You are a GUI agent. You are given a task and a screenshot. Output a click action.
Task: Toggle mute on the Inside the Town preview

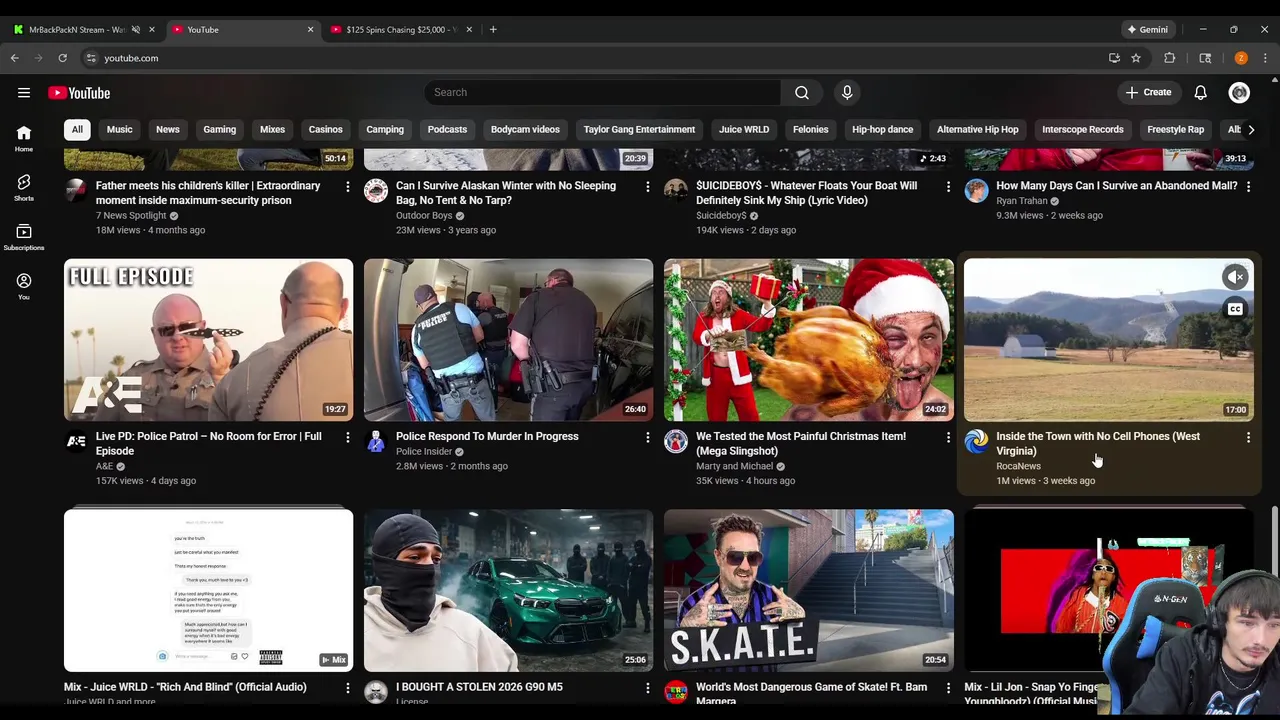tap(1236, 277)
